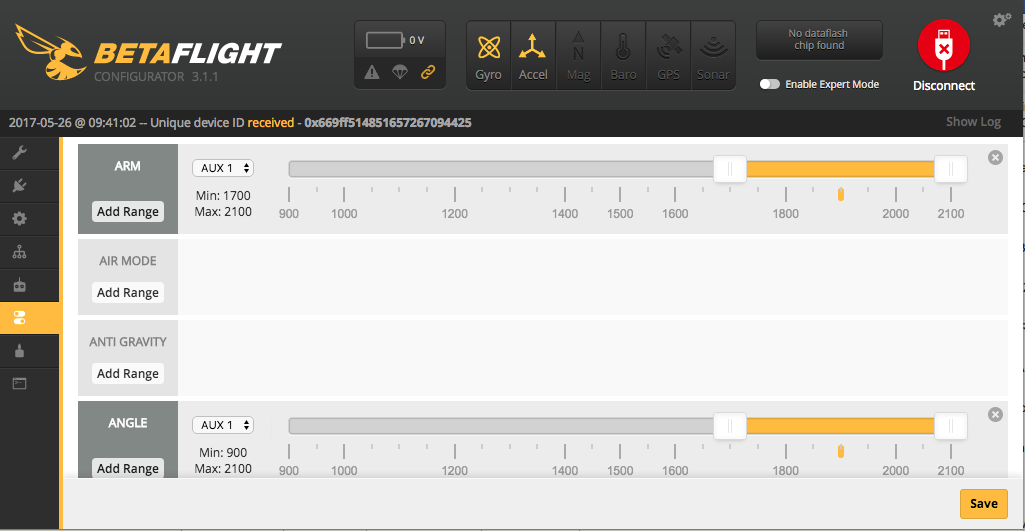
Task: Remove the ARM range with X icon
Action: [995, 158]
